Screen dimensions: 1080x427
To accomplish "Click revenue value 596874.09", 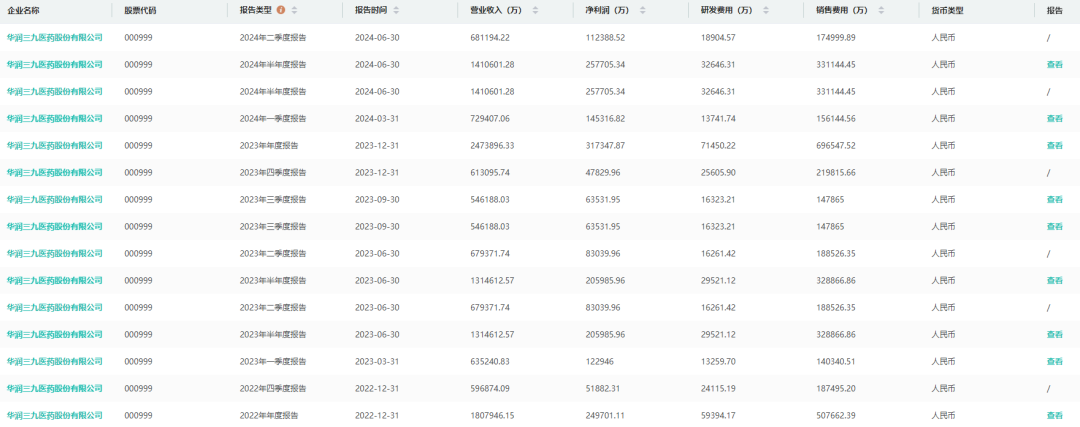I will click(490, 388).
